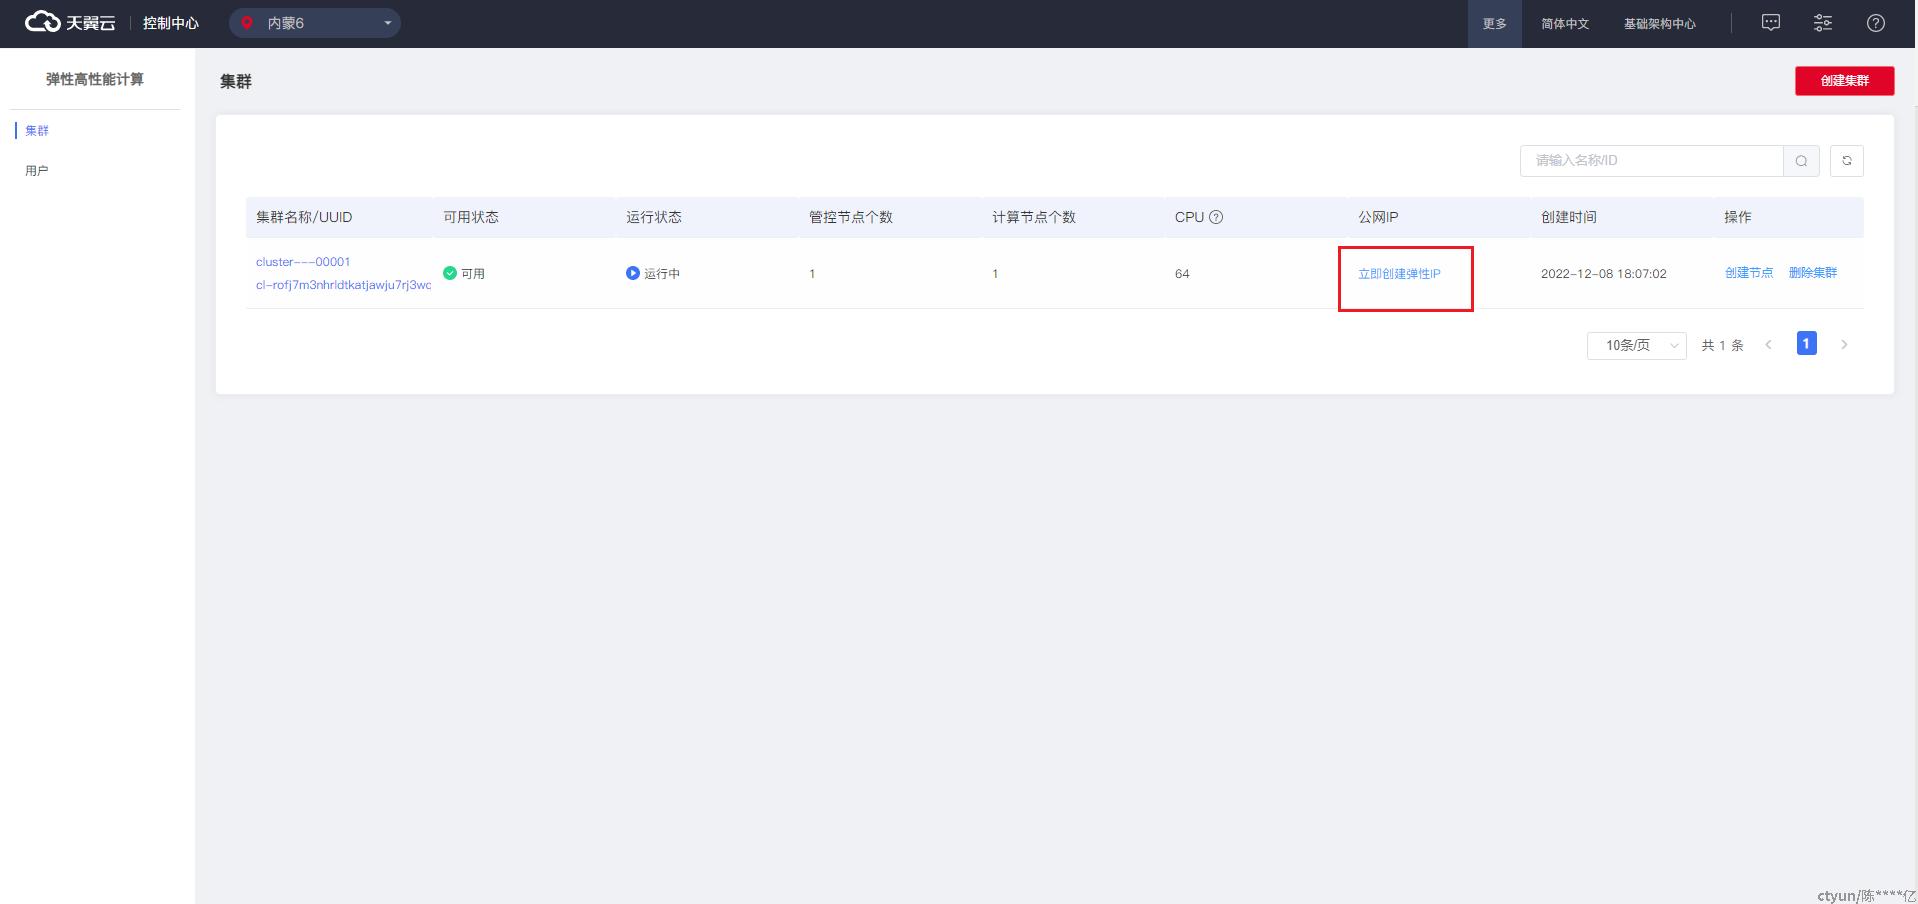Refresh the cluster list
The height and width of the screenshot is (904, 1918).
click(1847, 161)
